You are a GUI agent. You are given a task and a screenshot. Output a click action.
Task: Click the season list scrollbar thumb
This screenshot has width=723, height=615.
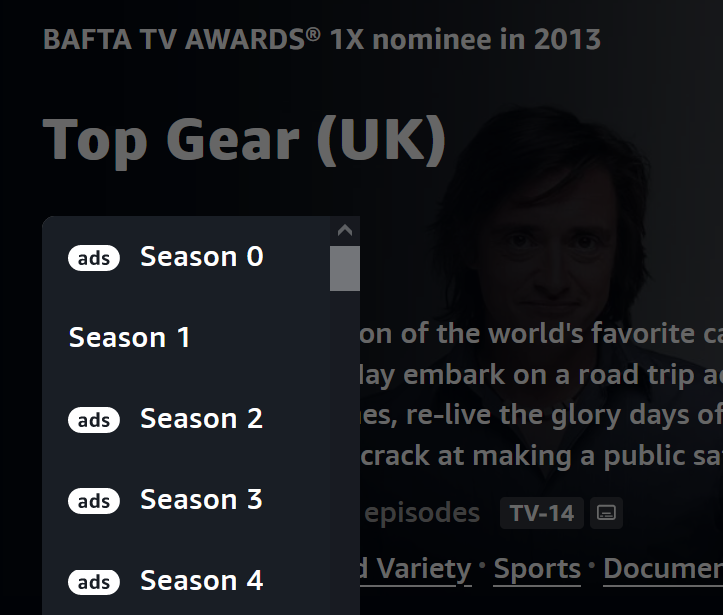point(345,268)
